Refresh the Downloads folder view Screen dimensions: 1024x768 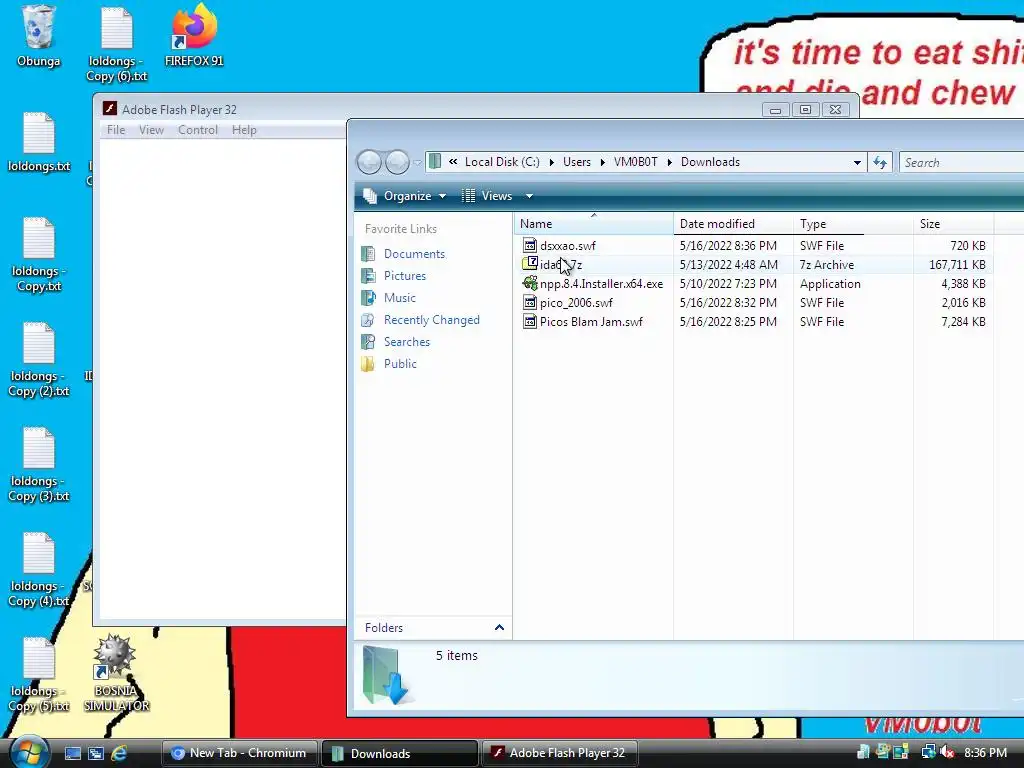(880, 163)
